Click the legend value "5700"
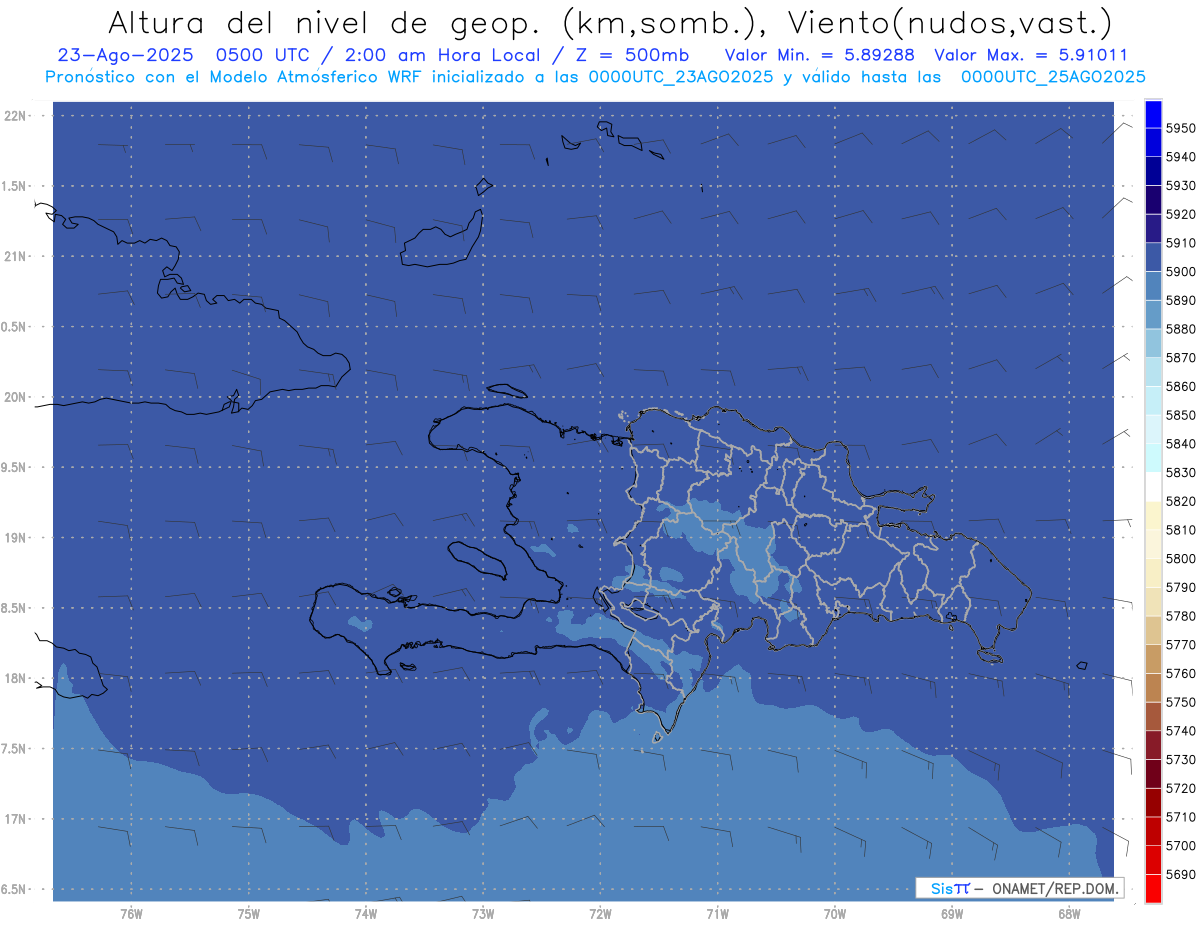This screenshot has height=927, width=1200. pyautogui.click(x=1181, y=845)
